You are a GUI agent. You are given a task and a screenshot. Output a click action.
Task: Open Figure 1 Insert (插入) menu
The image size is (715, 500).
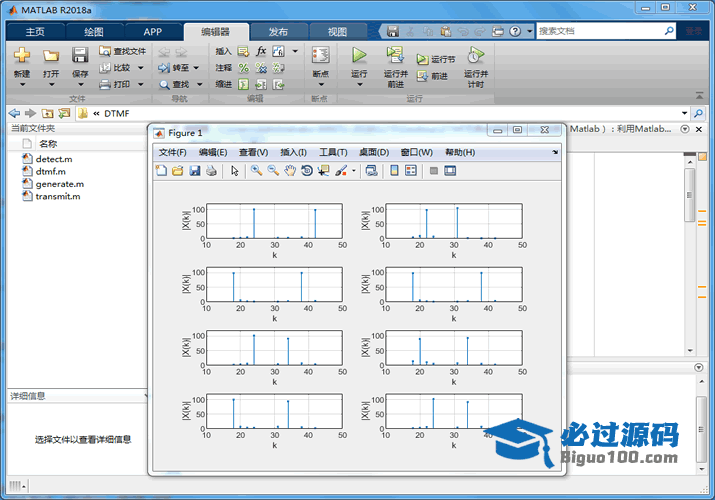[x=293, y=152]
